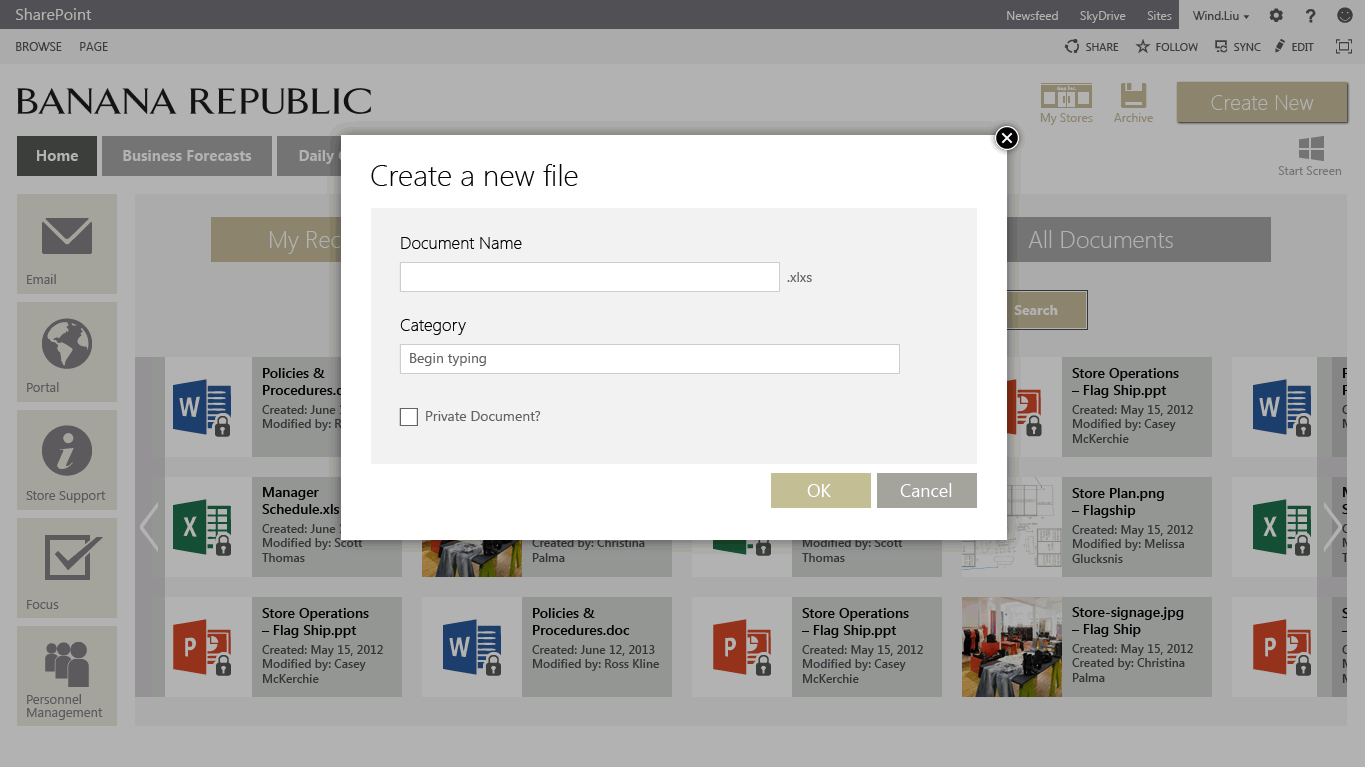Viewport: 1365px width, 767px height.
Task: Click the Category Begin typing field
Action: pos(650,359)
